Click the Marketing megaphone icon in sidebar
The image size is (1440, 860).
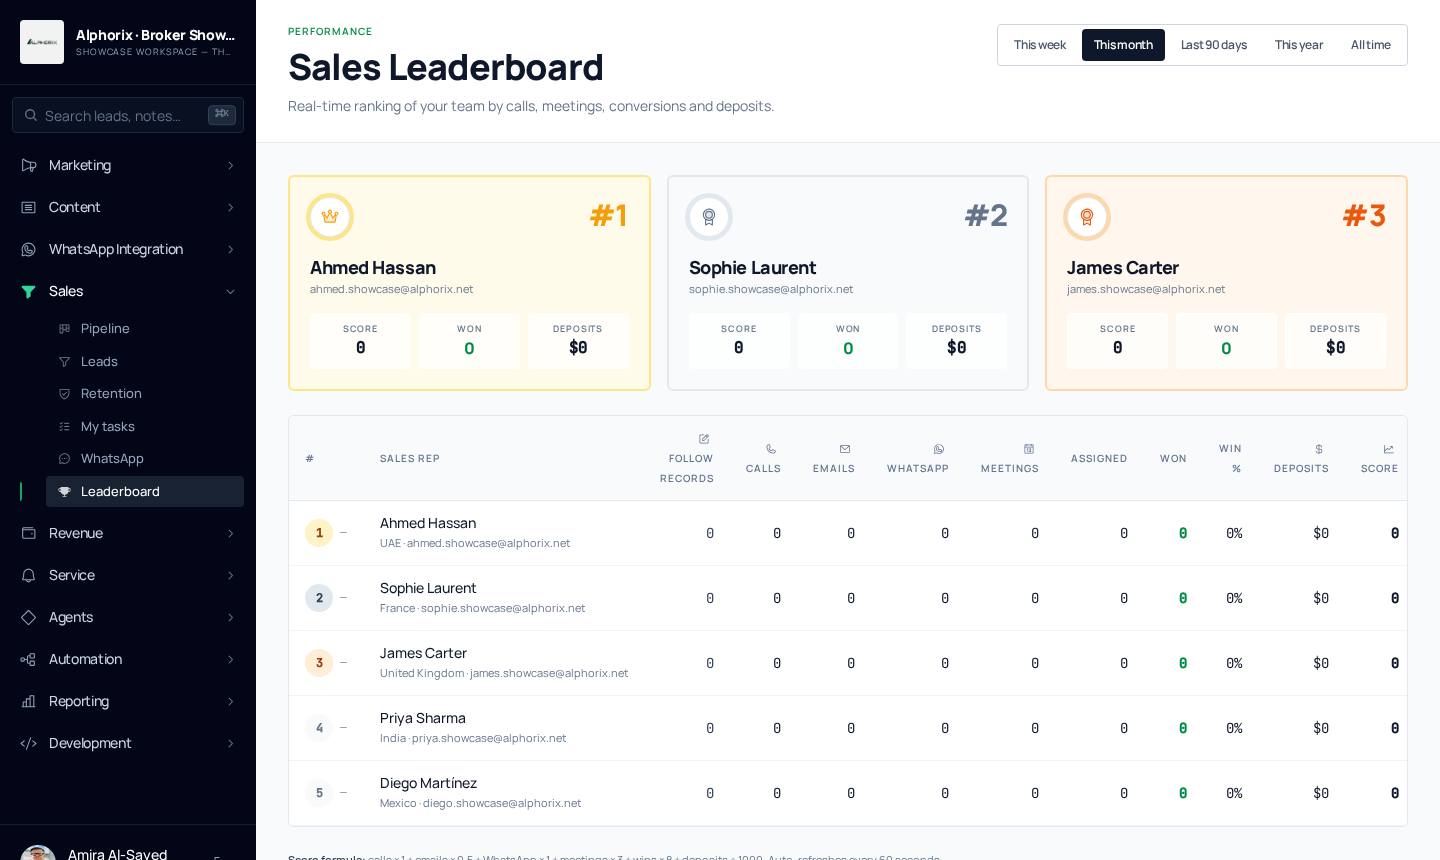[x=29, y=165]
